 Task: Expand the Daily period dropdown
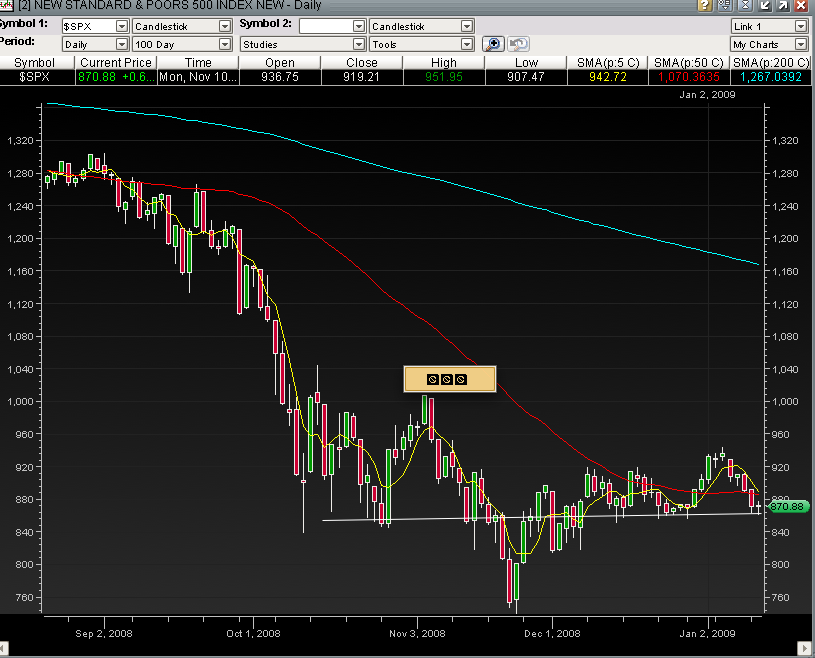(122, 44)
